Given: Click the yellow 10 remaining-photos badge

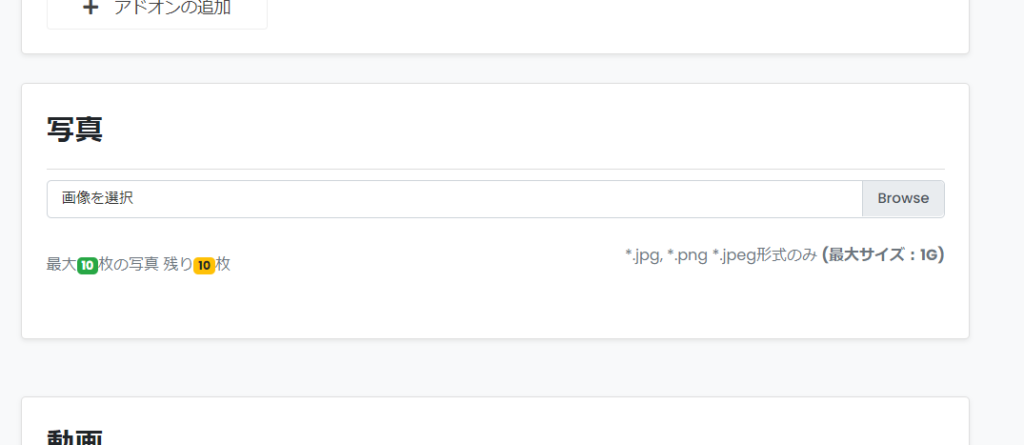Looking at the screenshot, I should (204, 265).
